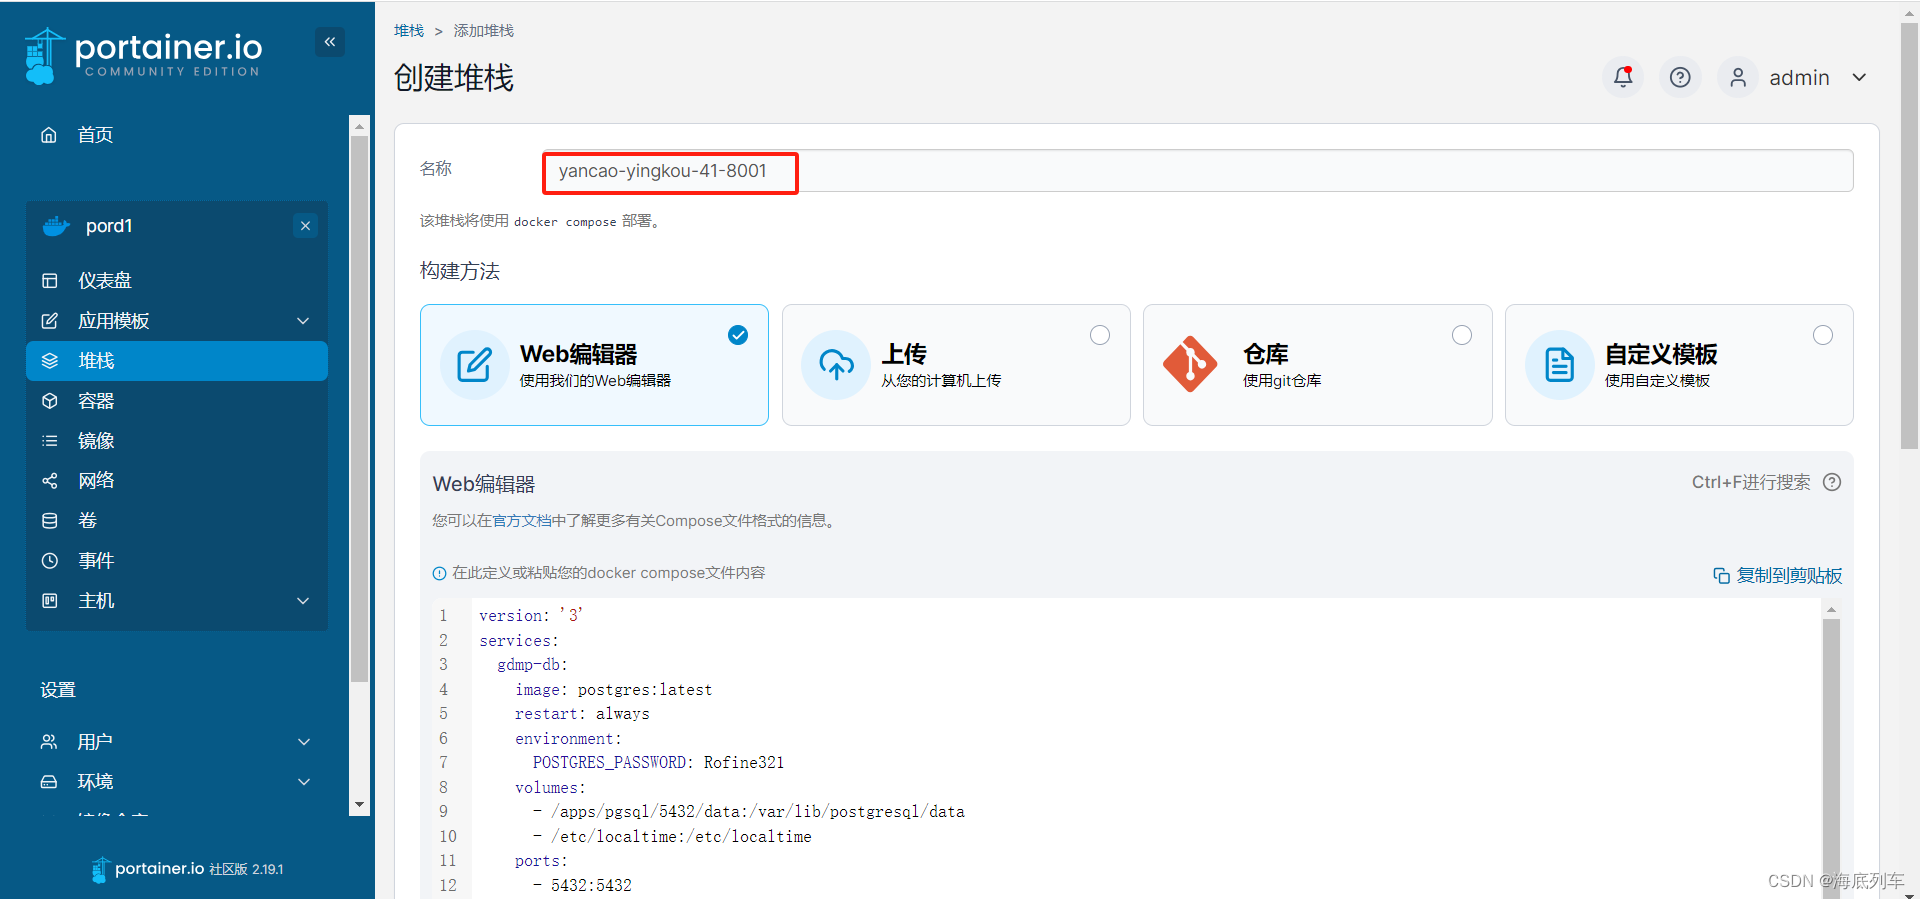Click the drive icon beside 环境
The image size is (1920, 899).
point(48,782)
